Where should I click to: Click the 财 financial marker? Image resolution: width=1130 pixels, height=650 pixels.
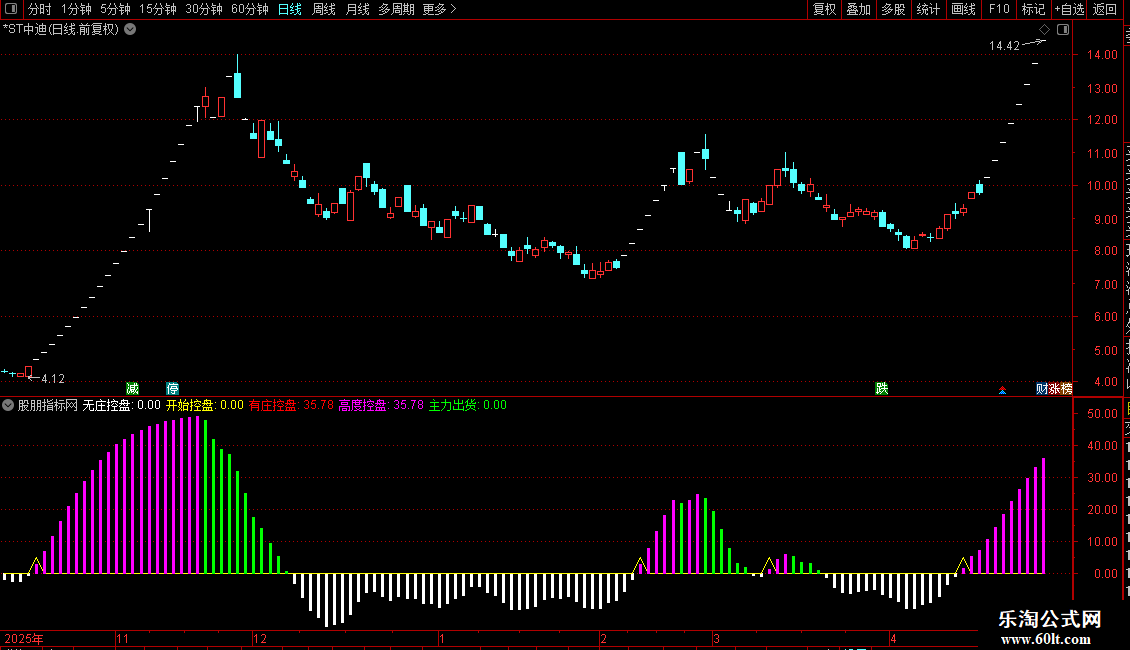pyautogui.click(x=1041, y=388)
